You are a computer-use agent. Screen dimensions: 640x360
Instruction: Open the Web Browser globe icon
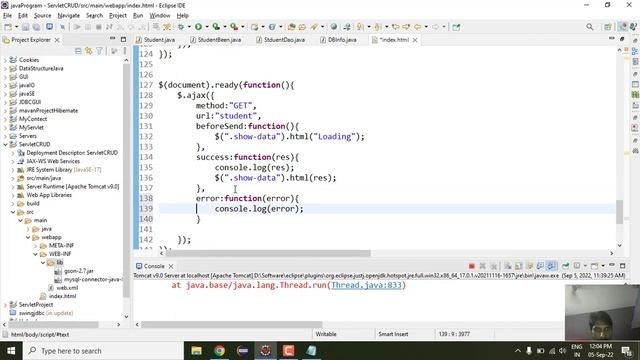click(333, 27)
